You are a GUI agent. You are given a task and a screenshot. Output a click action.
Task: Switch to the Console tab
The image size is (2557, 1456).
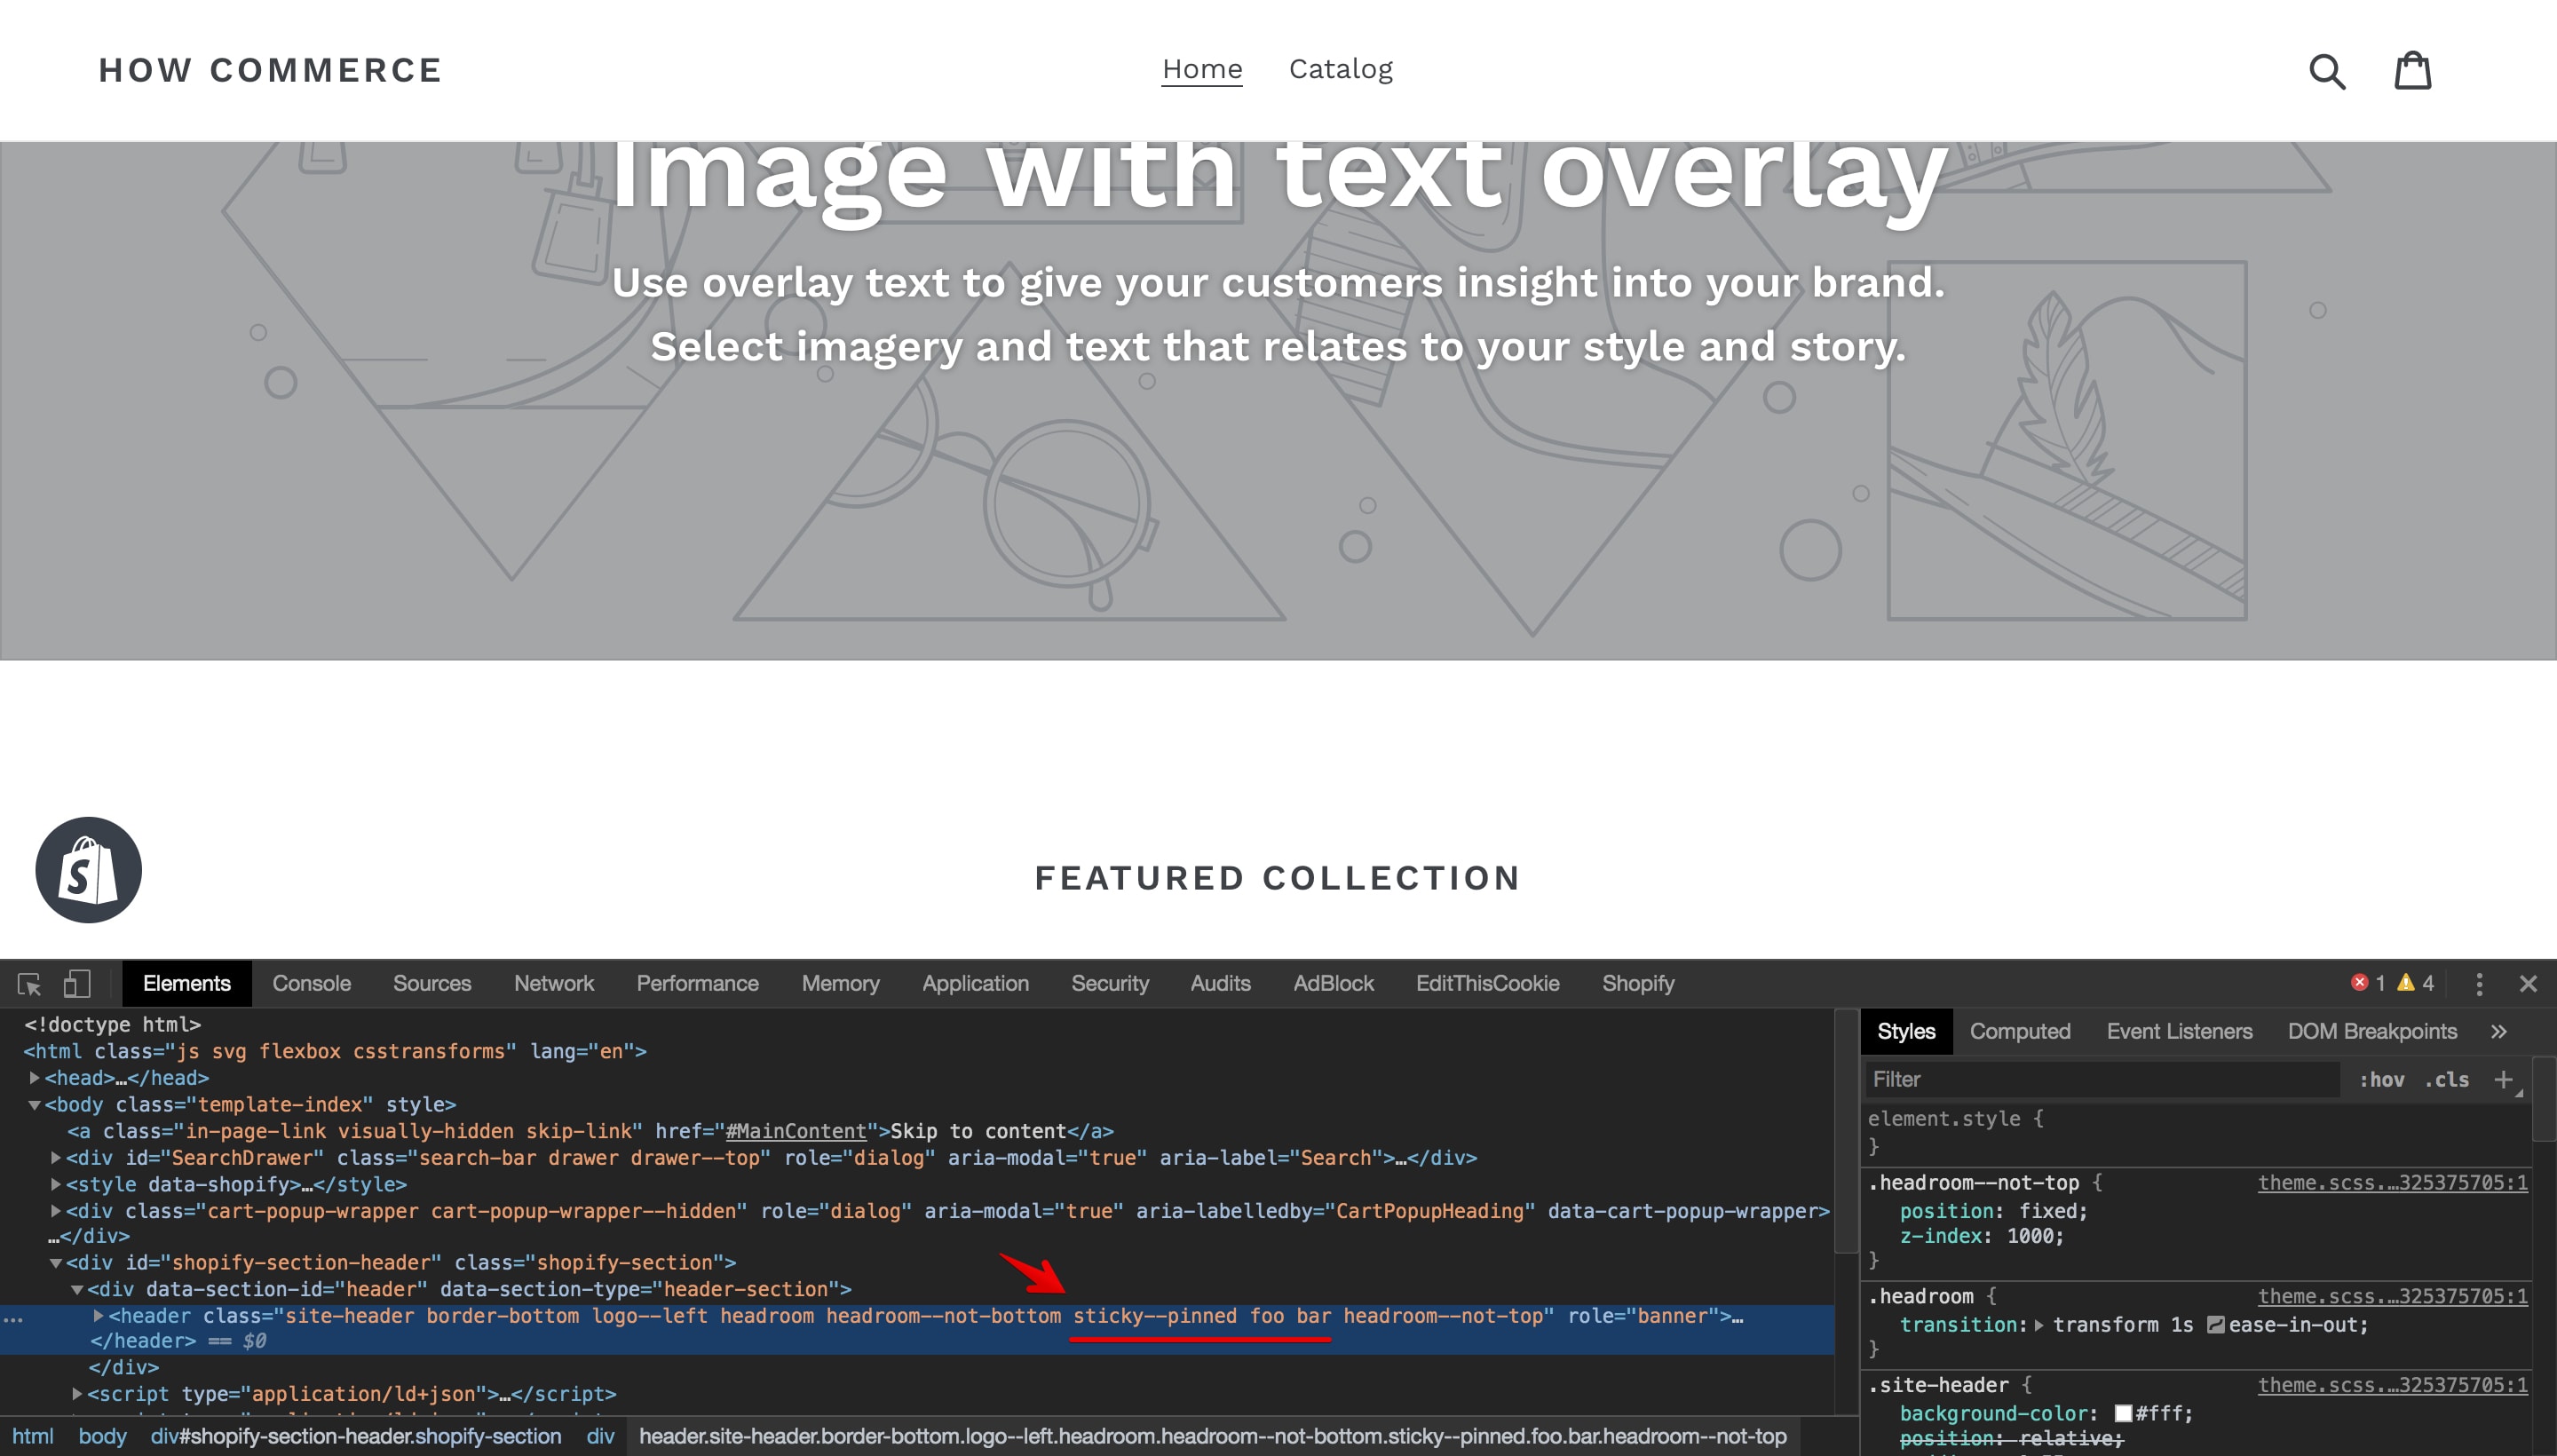tap(311, 983)
